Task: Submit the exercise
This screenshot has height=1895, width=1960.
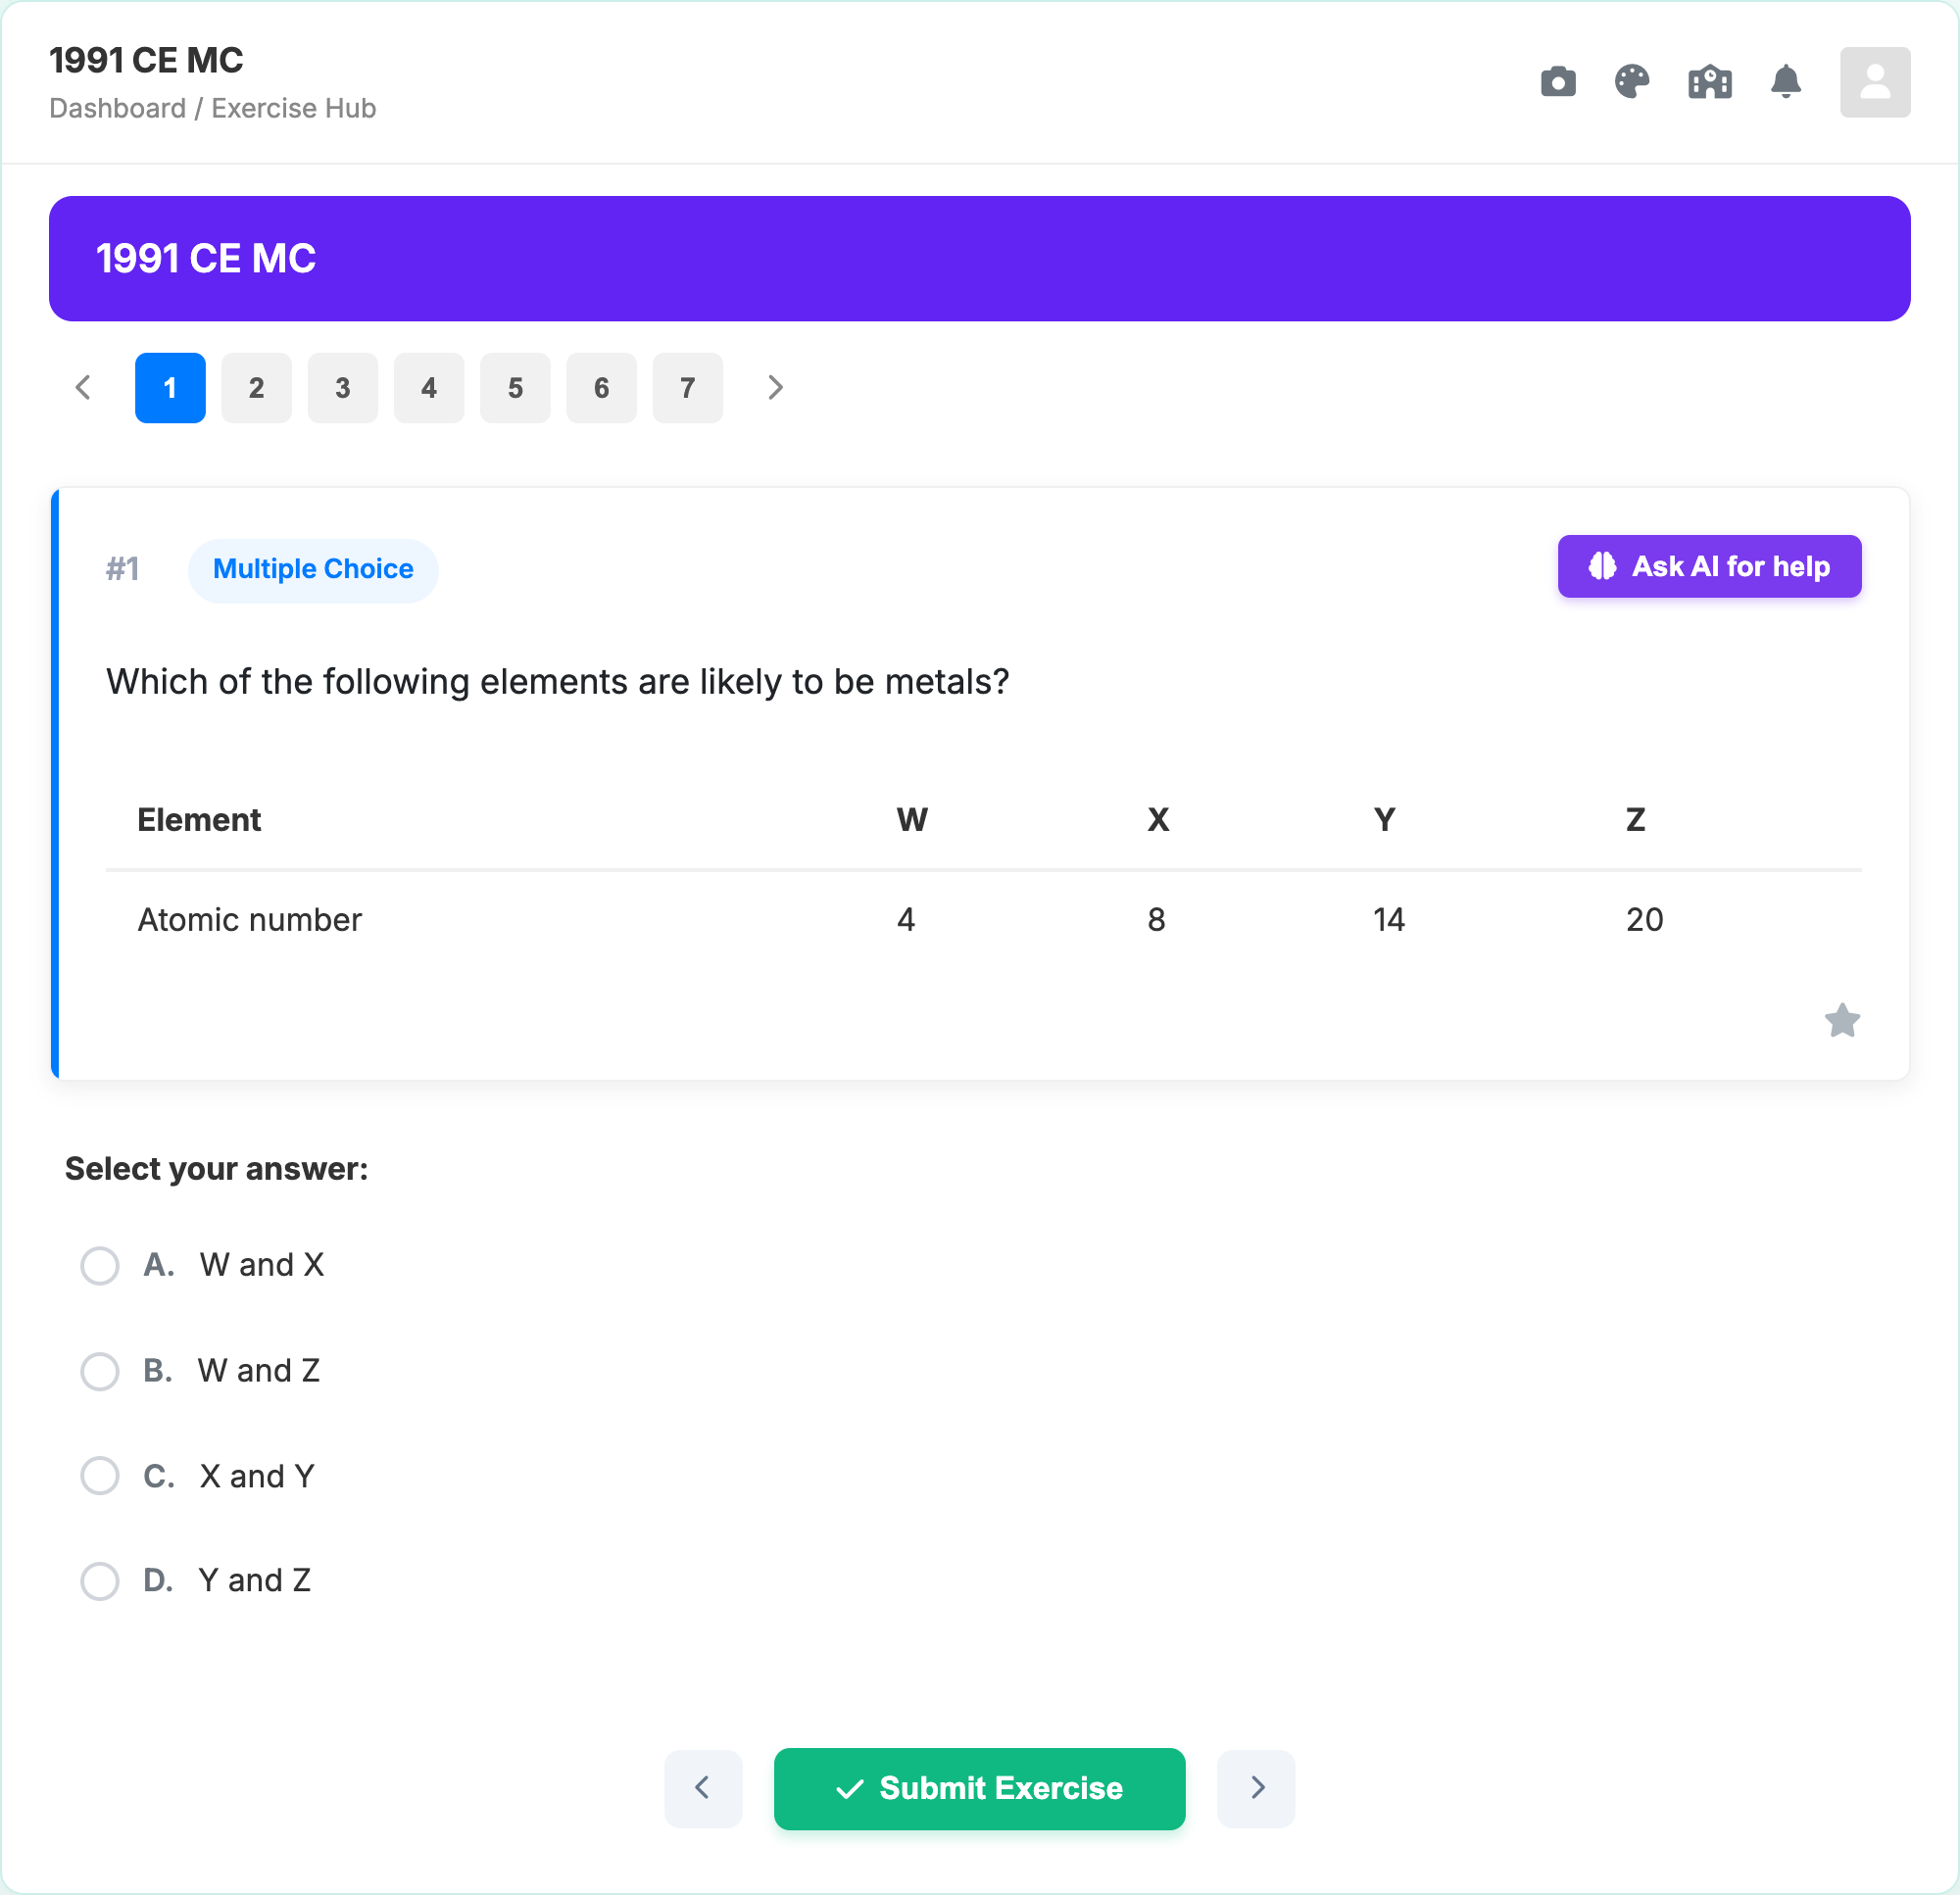Action: click(978, 1788)
